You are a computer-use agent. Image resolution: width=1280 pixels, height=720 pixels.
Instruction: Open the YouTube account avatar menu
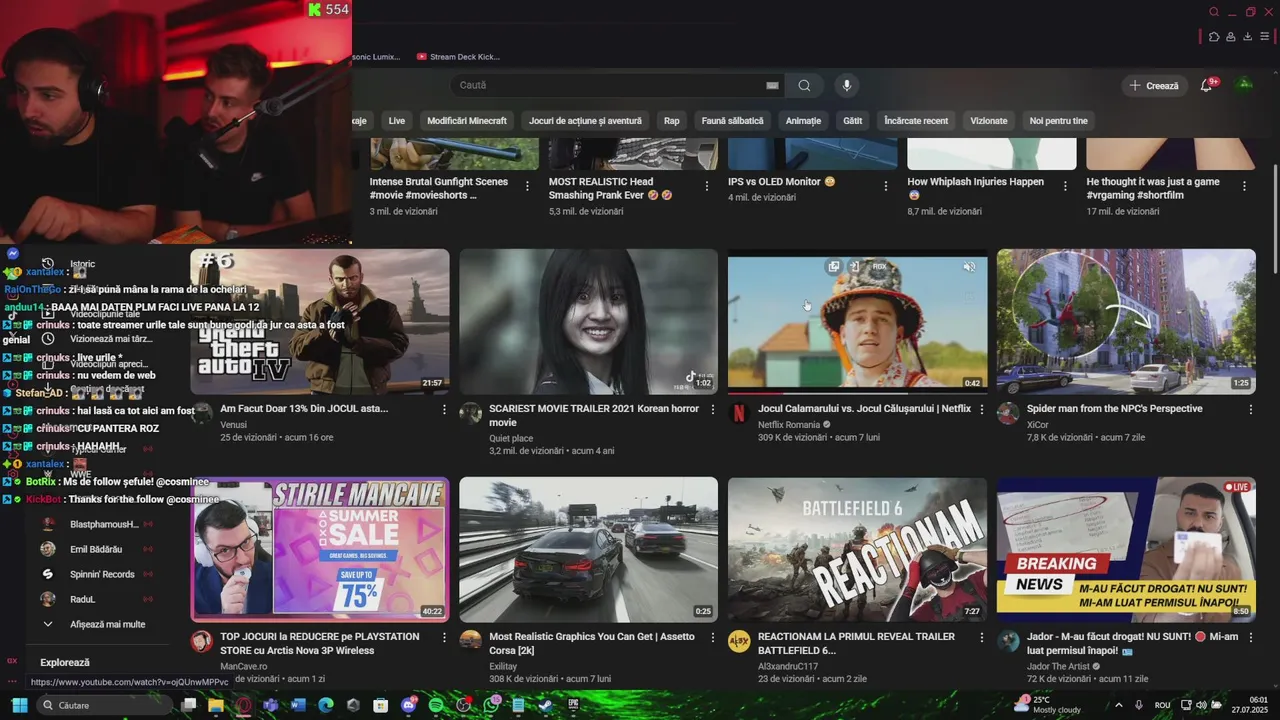[1245, 85]
